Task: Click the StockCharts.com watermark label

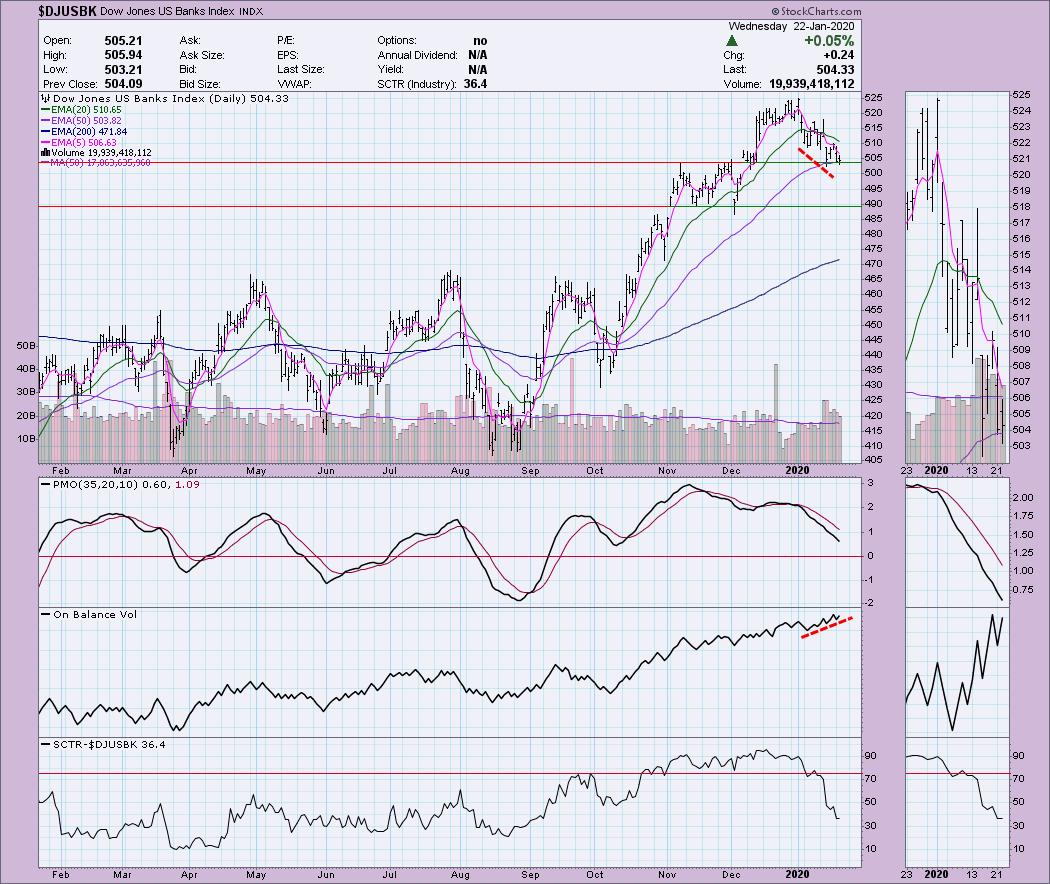Action: (x=816, y=11)
